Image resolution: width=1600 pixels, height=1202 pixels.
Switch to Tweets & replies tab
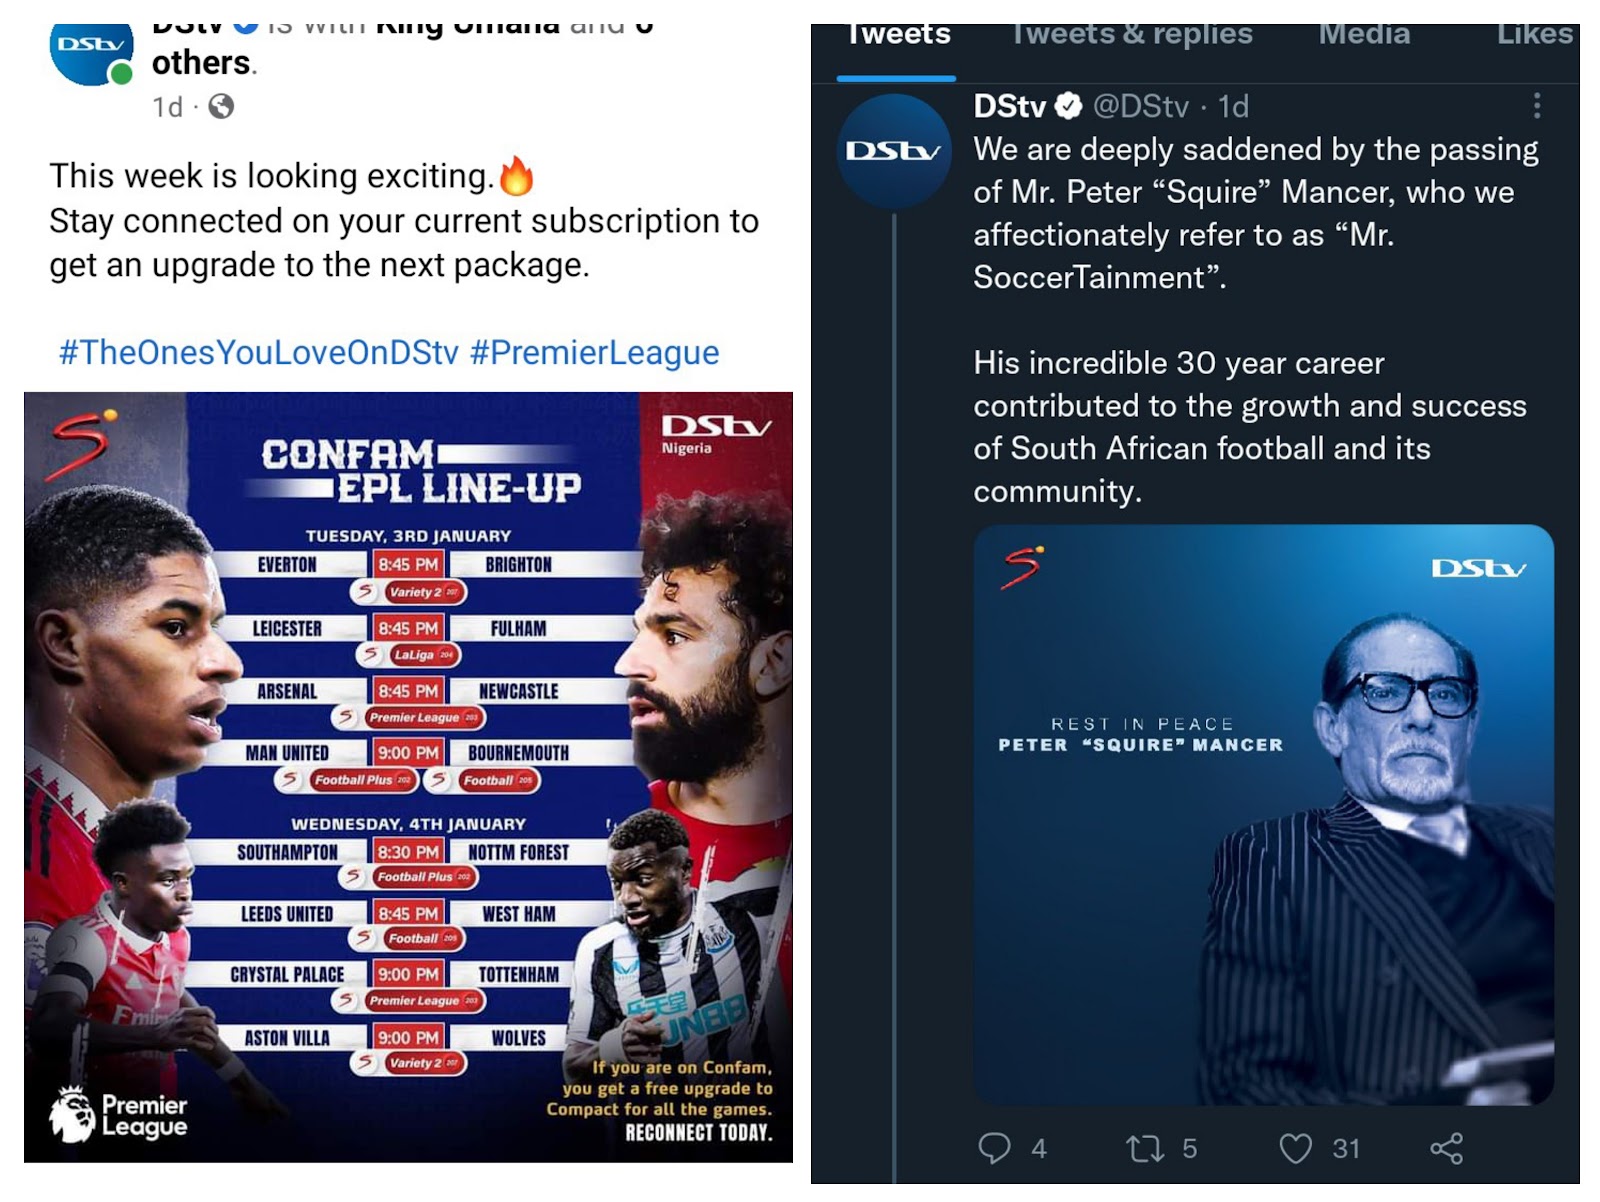pyautogui.click(x=1131, y=35)
